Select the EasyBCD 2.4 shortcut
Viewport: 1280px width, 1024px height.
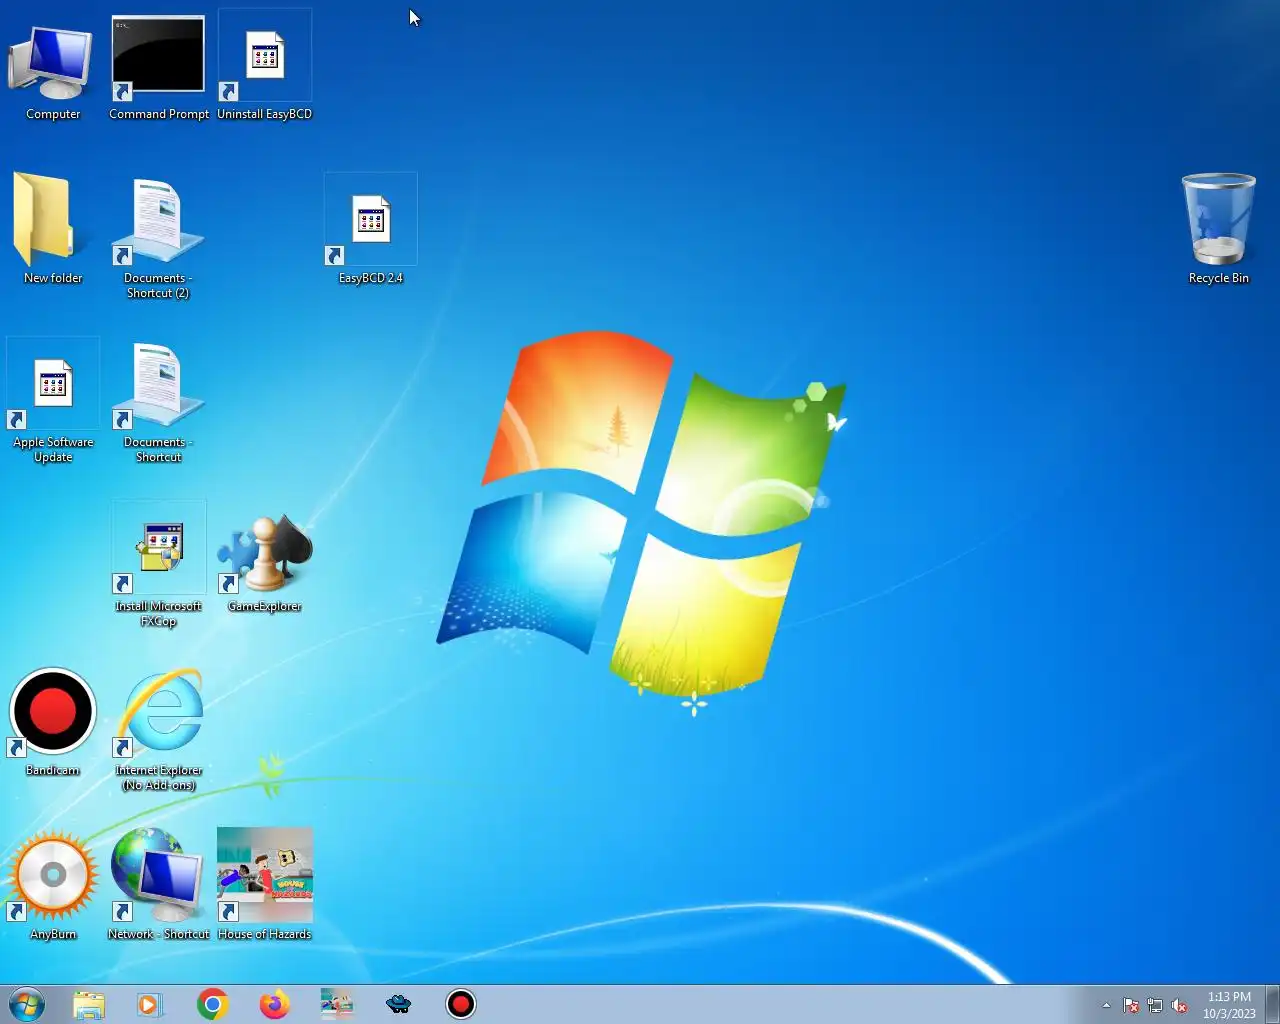click(x=371, y=230)
